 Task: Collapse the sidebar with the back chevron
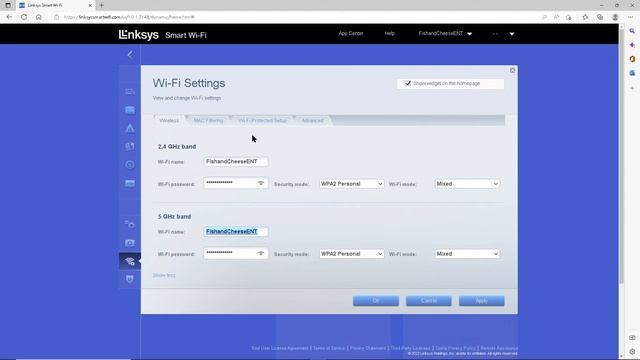[x=130, y=55]
